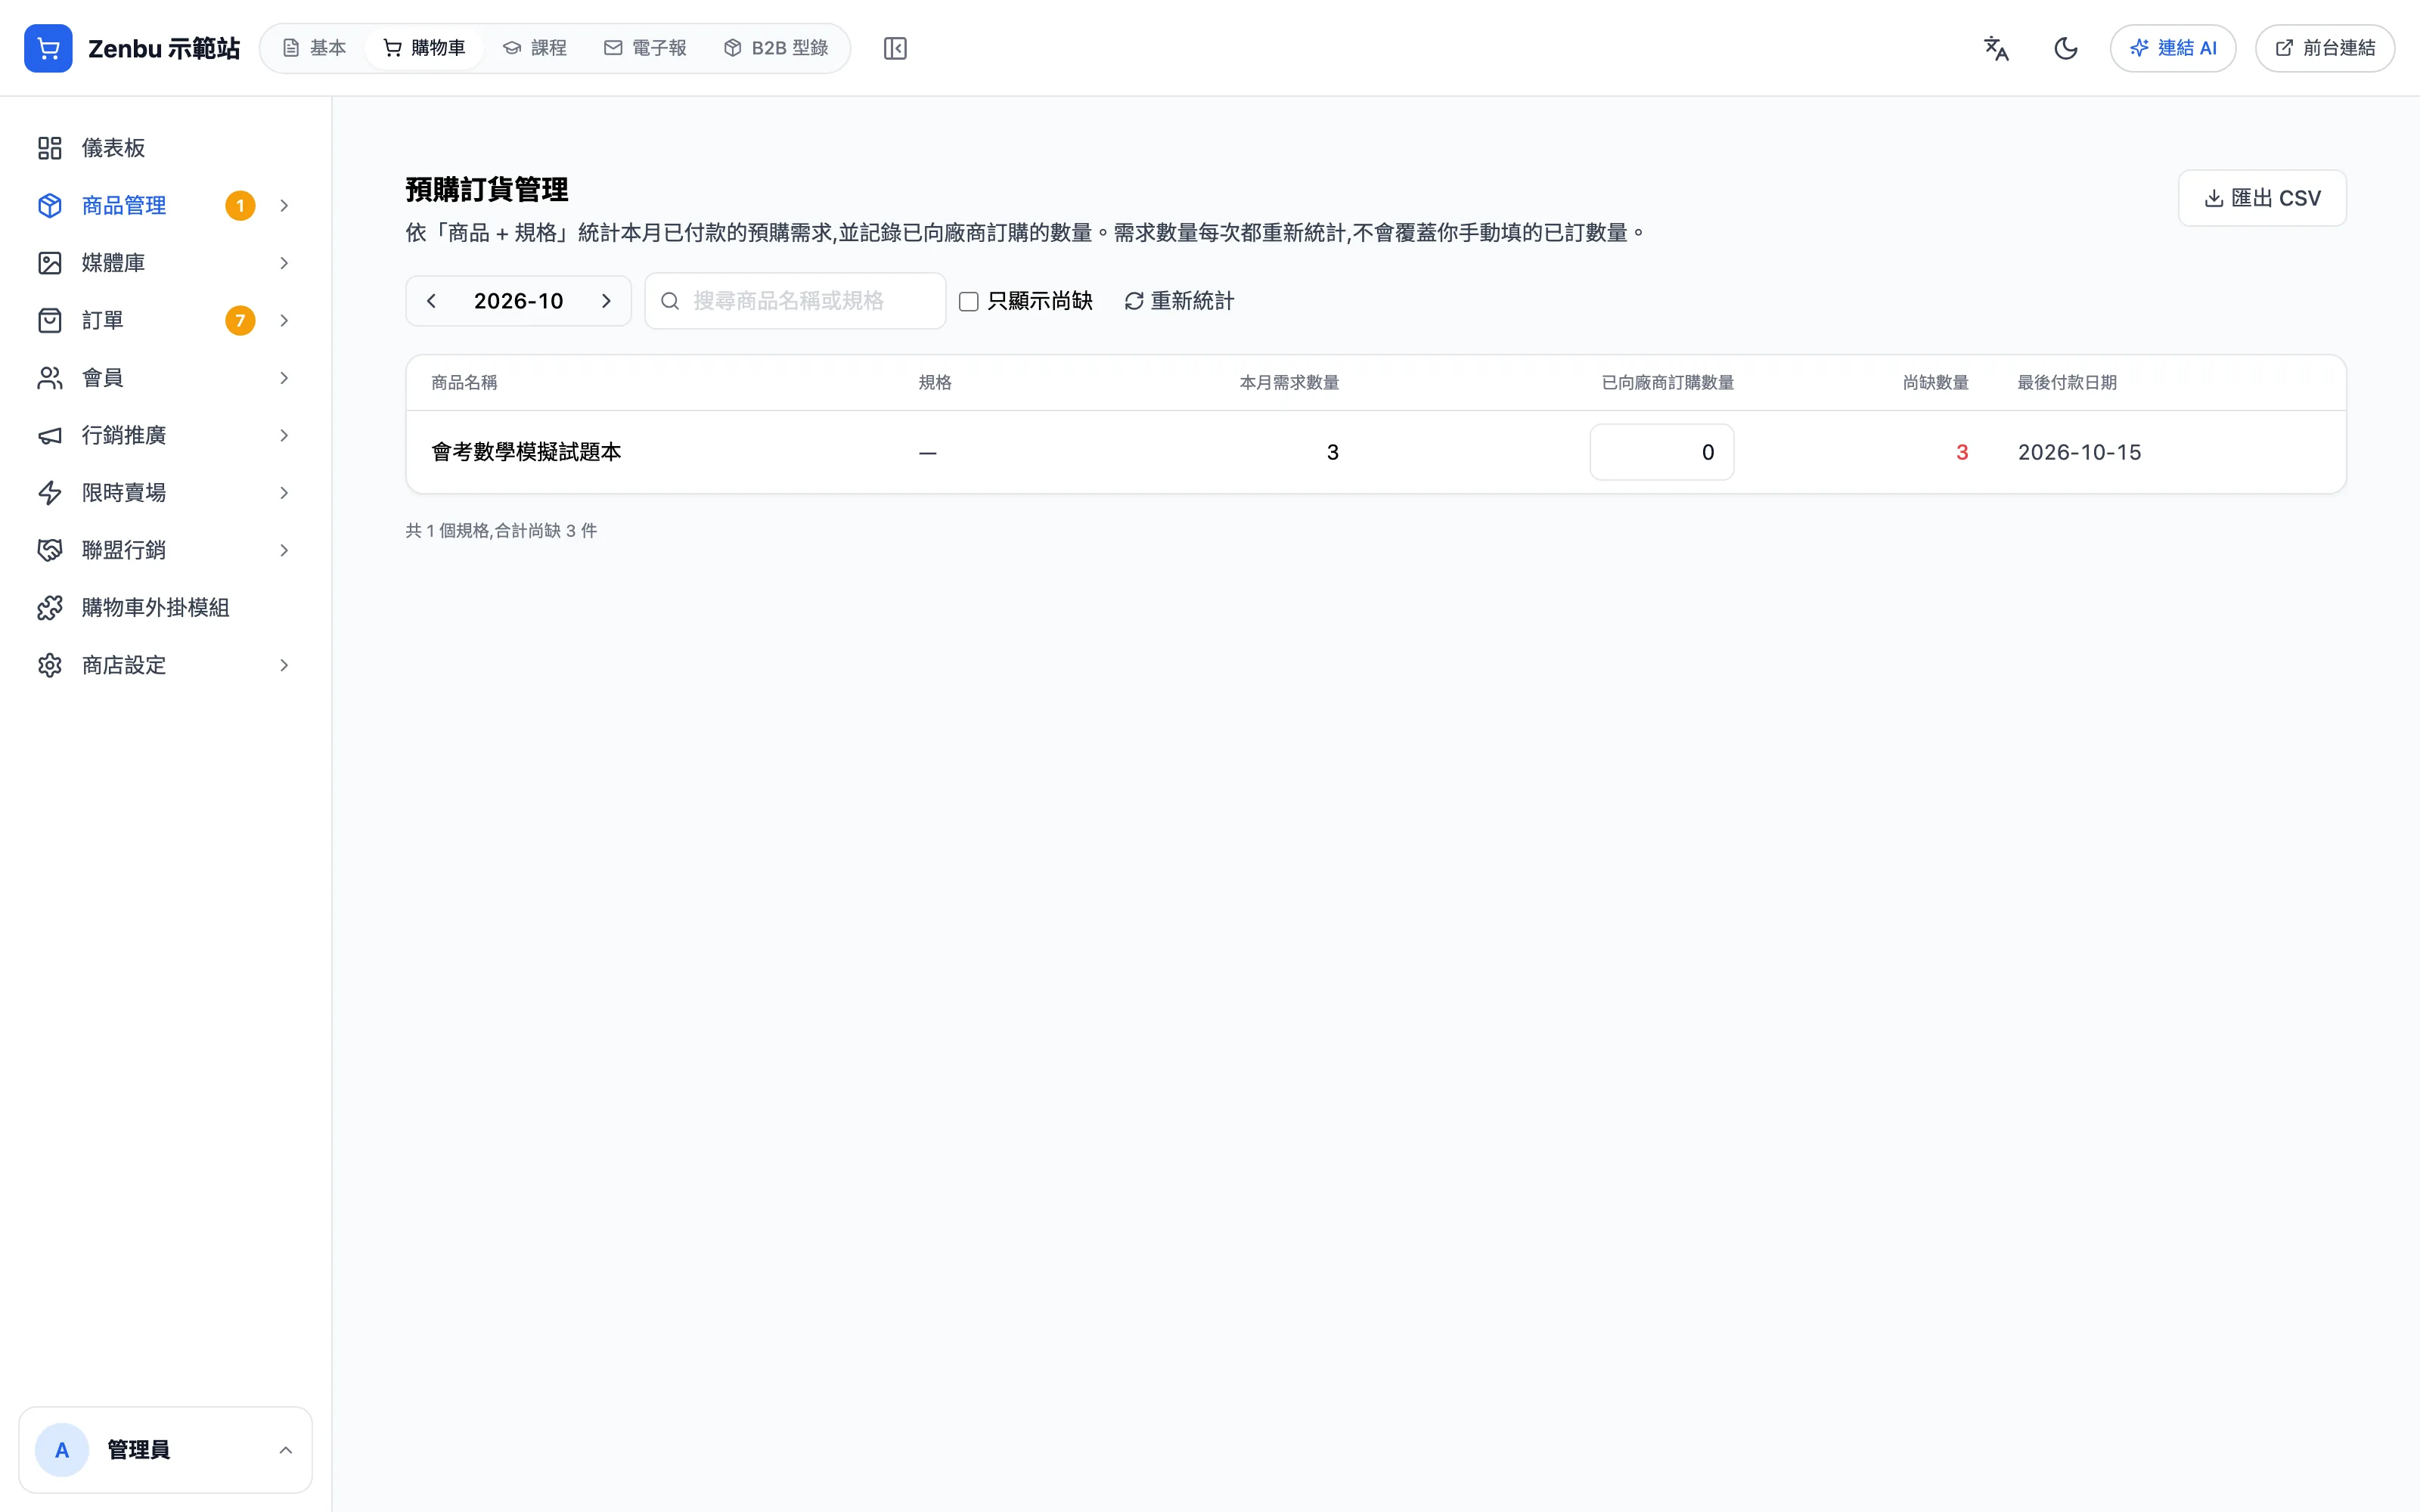Click the 儀表板 dashboard icon

pos(50,148)
